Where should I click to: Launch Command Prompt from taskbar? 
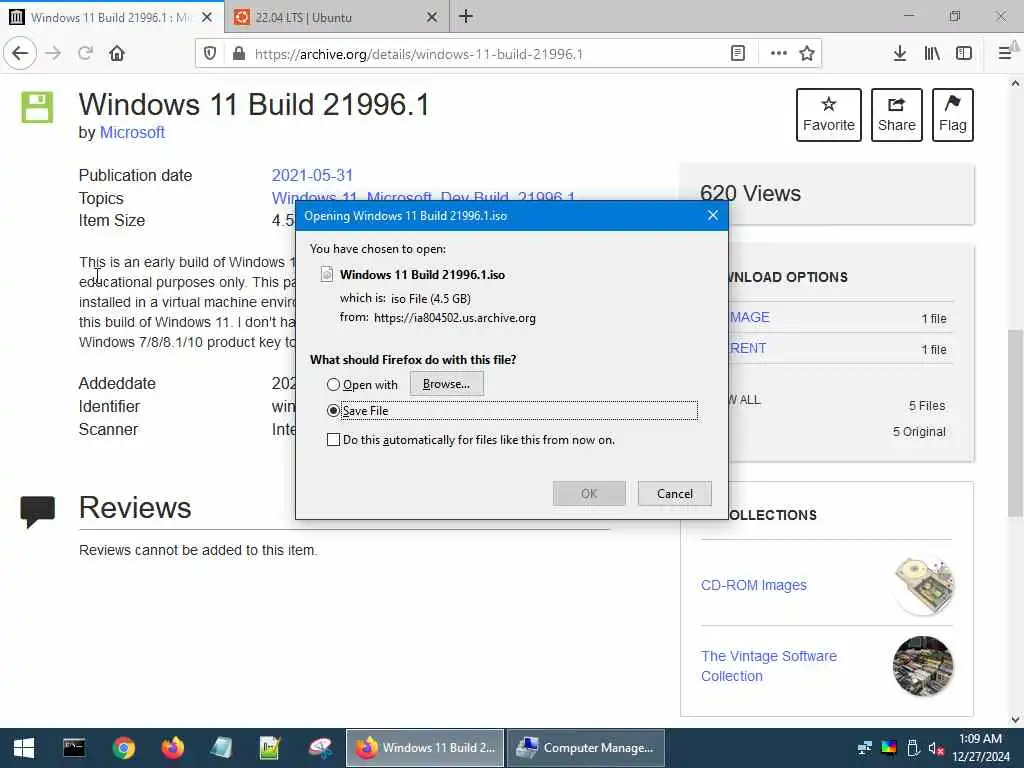click(x=74, y=748)
